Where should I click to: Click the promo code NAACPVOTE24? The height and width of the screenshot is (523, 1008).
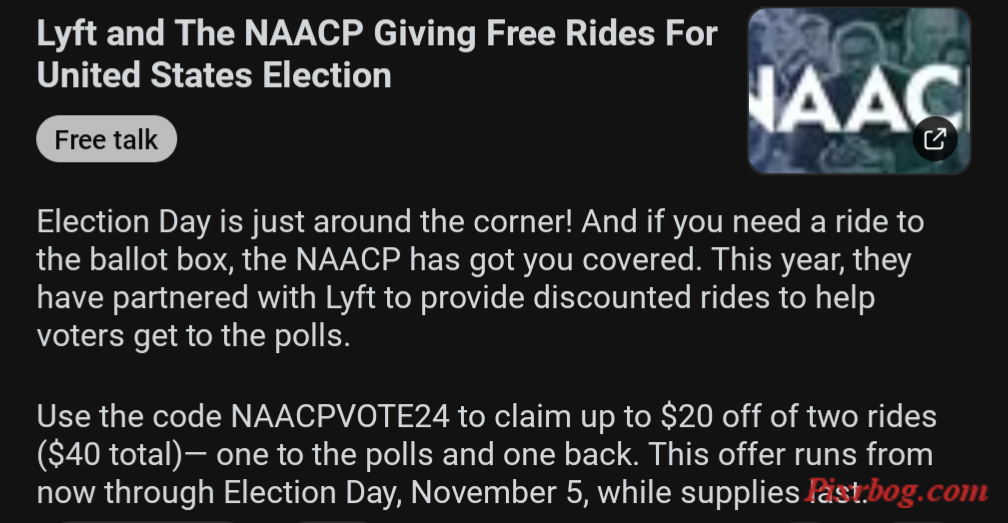tap(339, 416)
